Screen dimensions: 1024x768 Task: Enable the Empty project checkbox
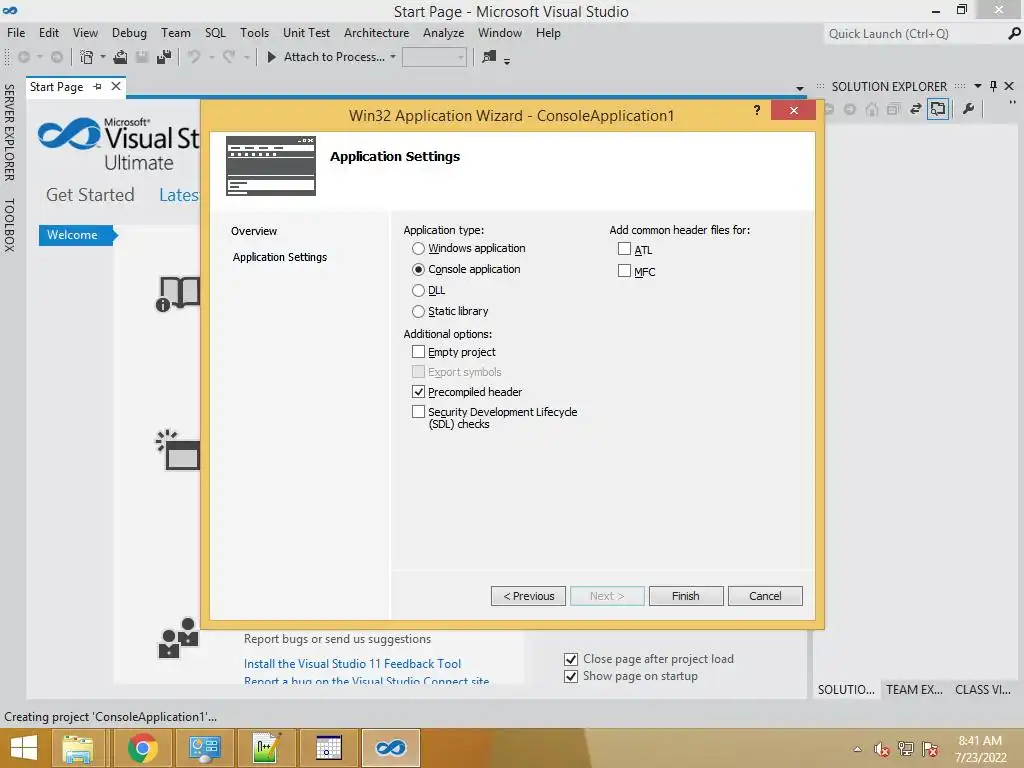click(x=419, y=352)
